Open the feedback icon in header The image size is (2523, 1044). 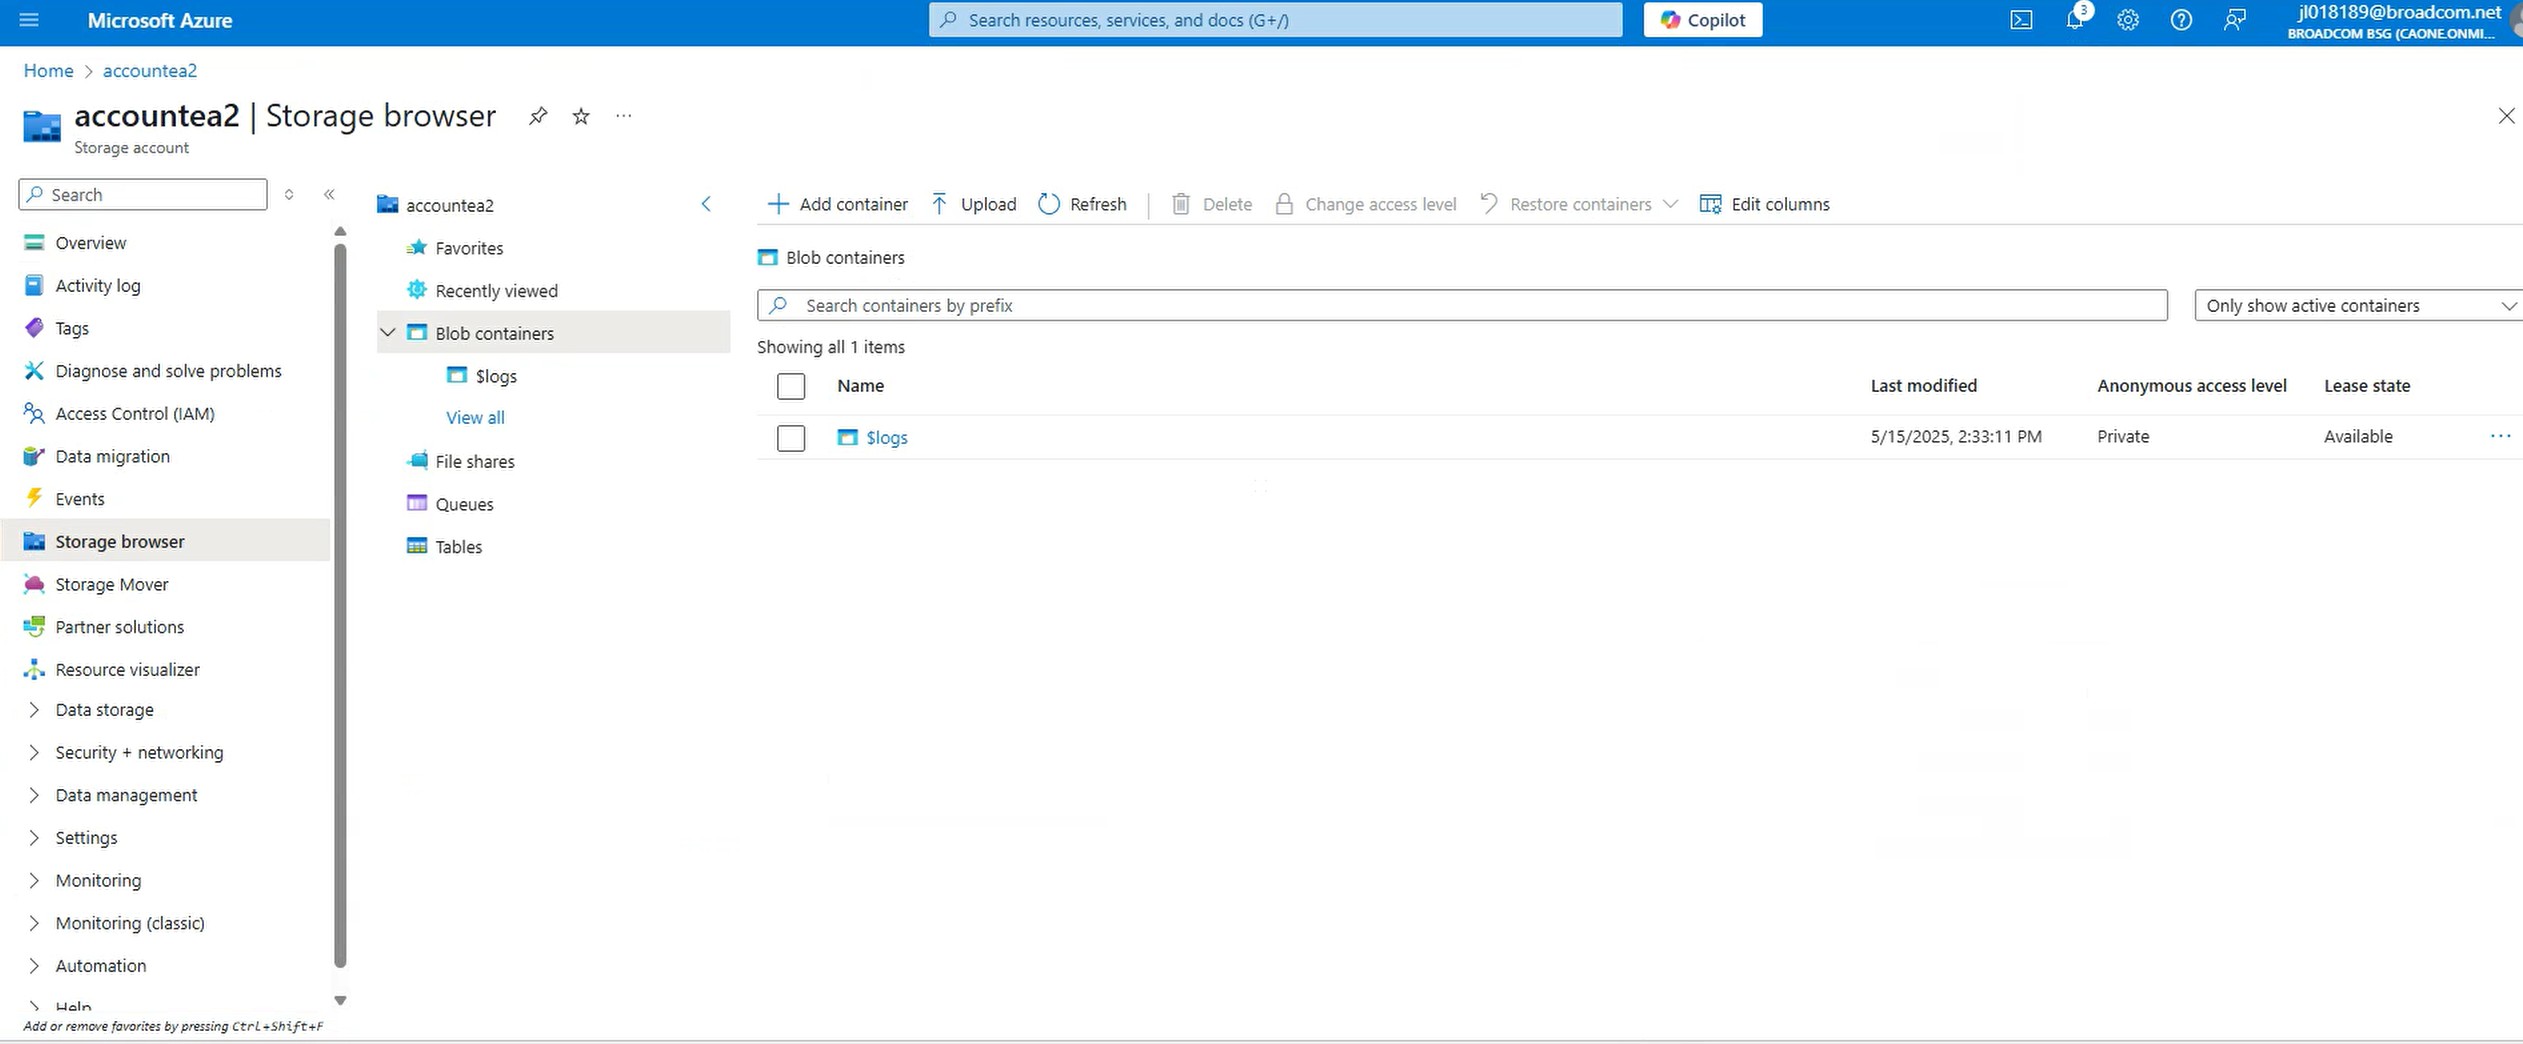coord(2235,20)
